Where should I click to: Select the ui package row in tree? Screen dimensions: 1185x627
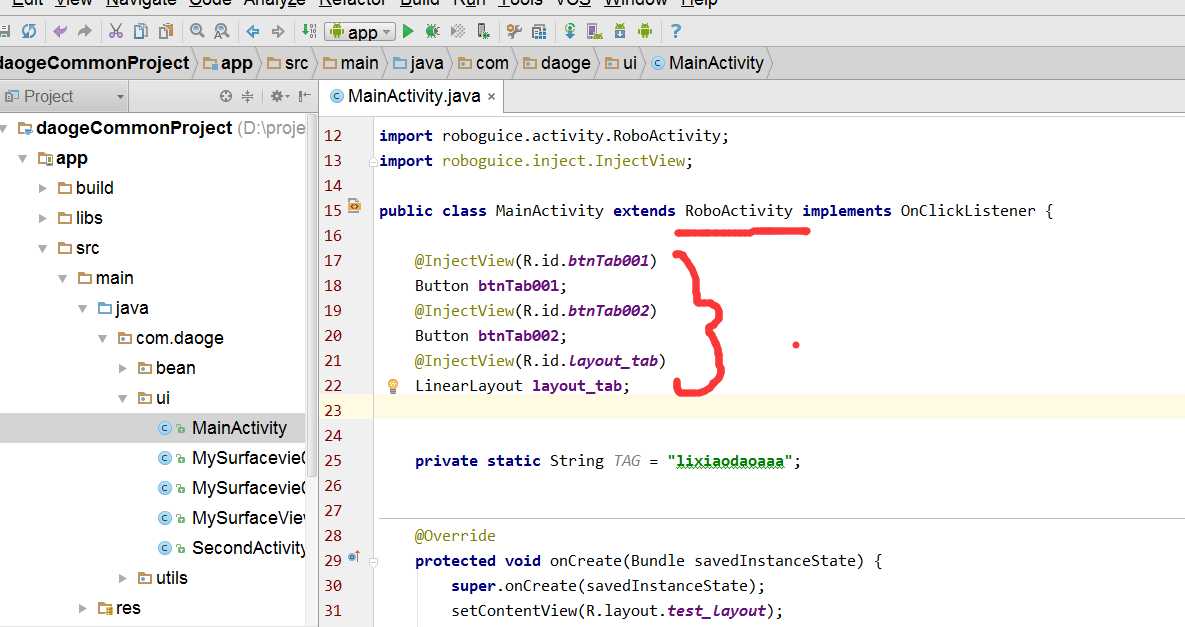[153, 398]
